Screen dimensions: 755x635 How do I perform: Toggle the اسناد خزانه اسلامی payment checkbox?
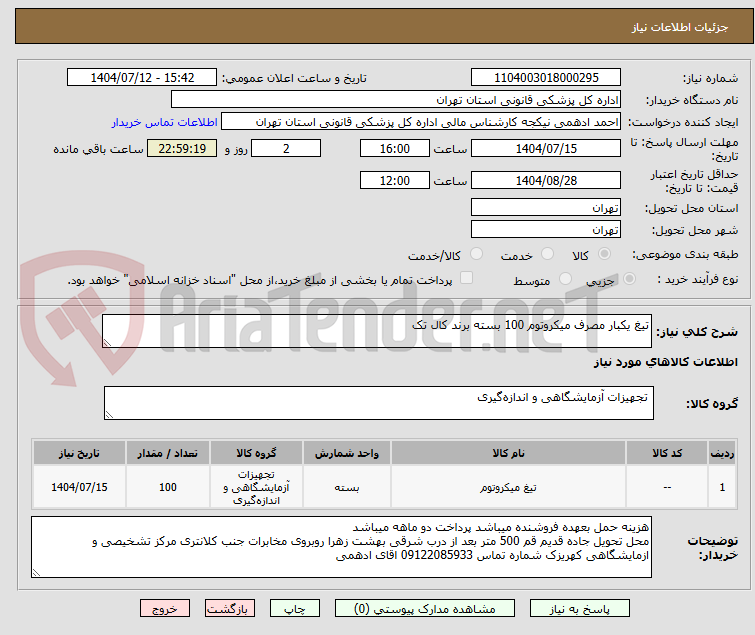click(x=467, y=278)
